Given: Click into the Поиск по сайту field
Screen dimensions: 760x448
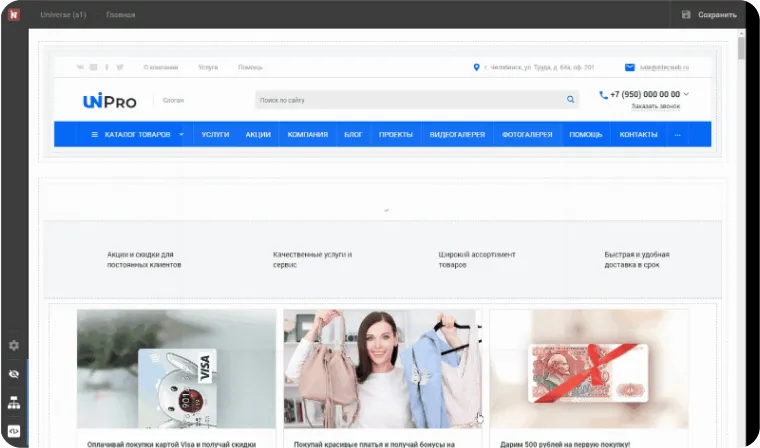Looking at the screenshot, I should click(x=410, y=100).
